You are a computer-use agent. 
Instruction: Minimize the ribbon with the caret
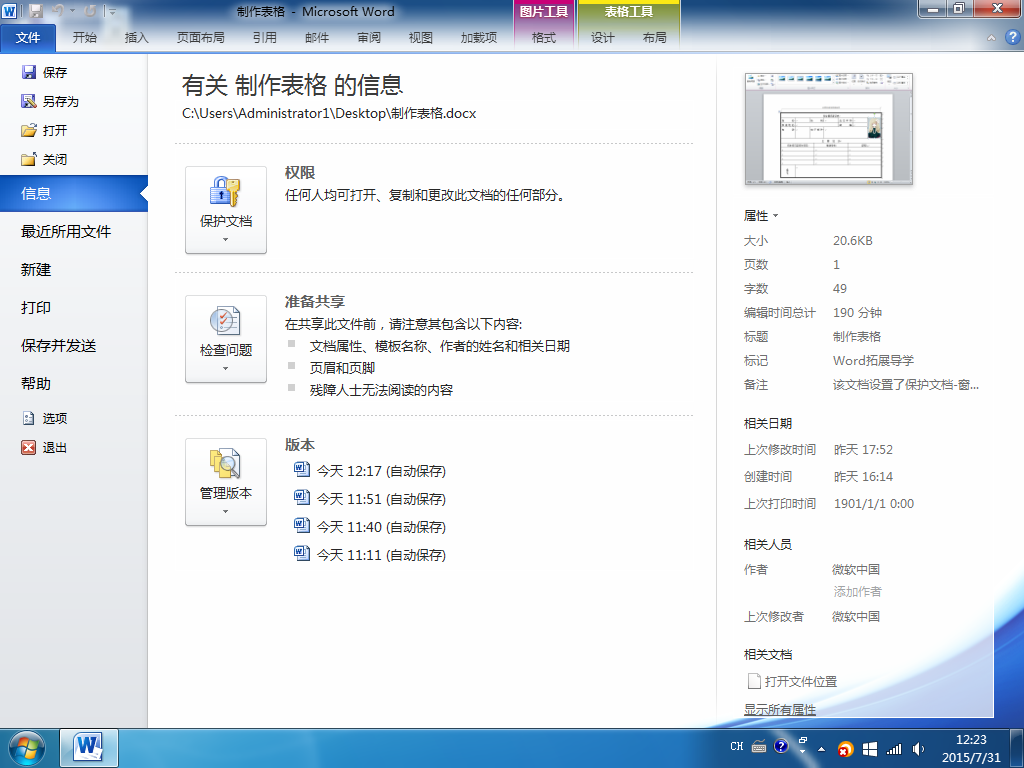[x=991, y=38]
